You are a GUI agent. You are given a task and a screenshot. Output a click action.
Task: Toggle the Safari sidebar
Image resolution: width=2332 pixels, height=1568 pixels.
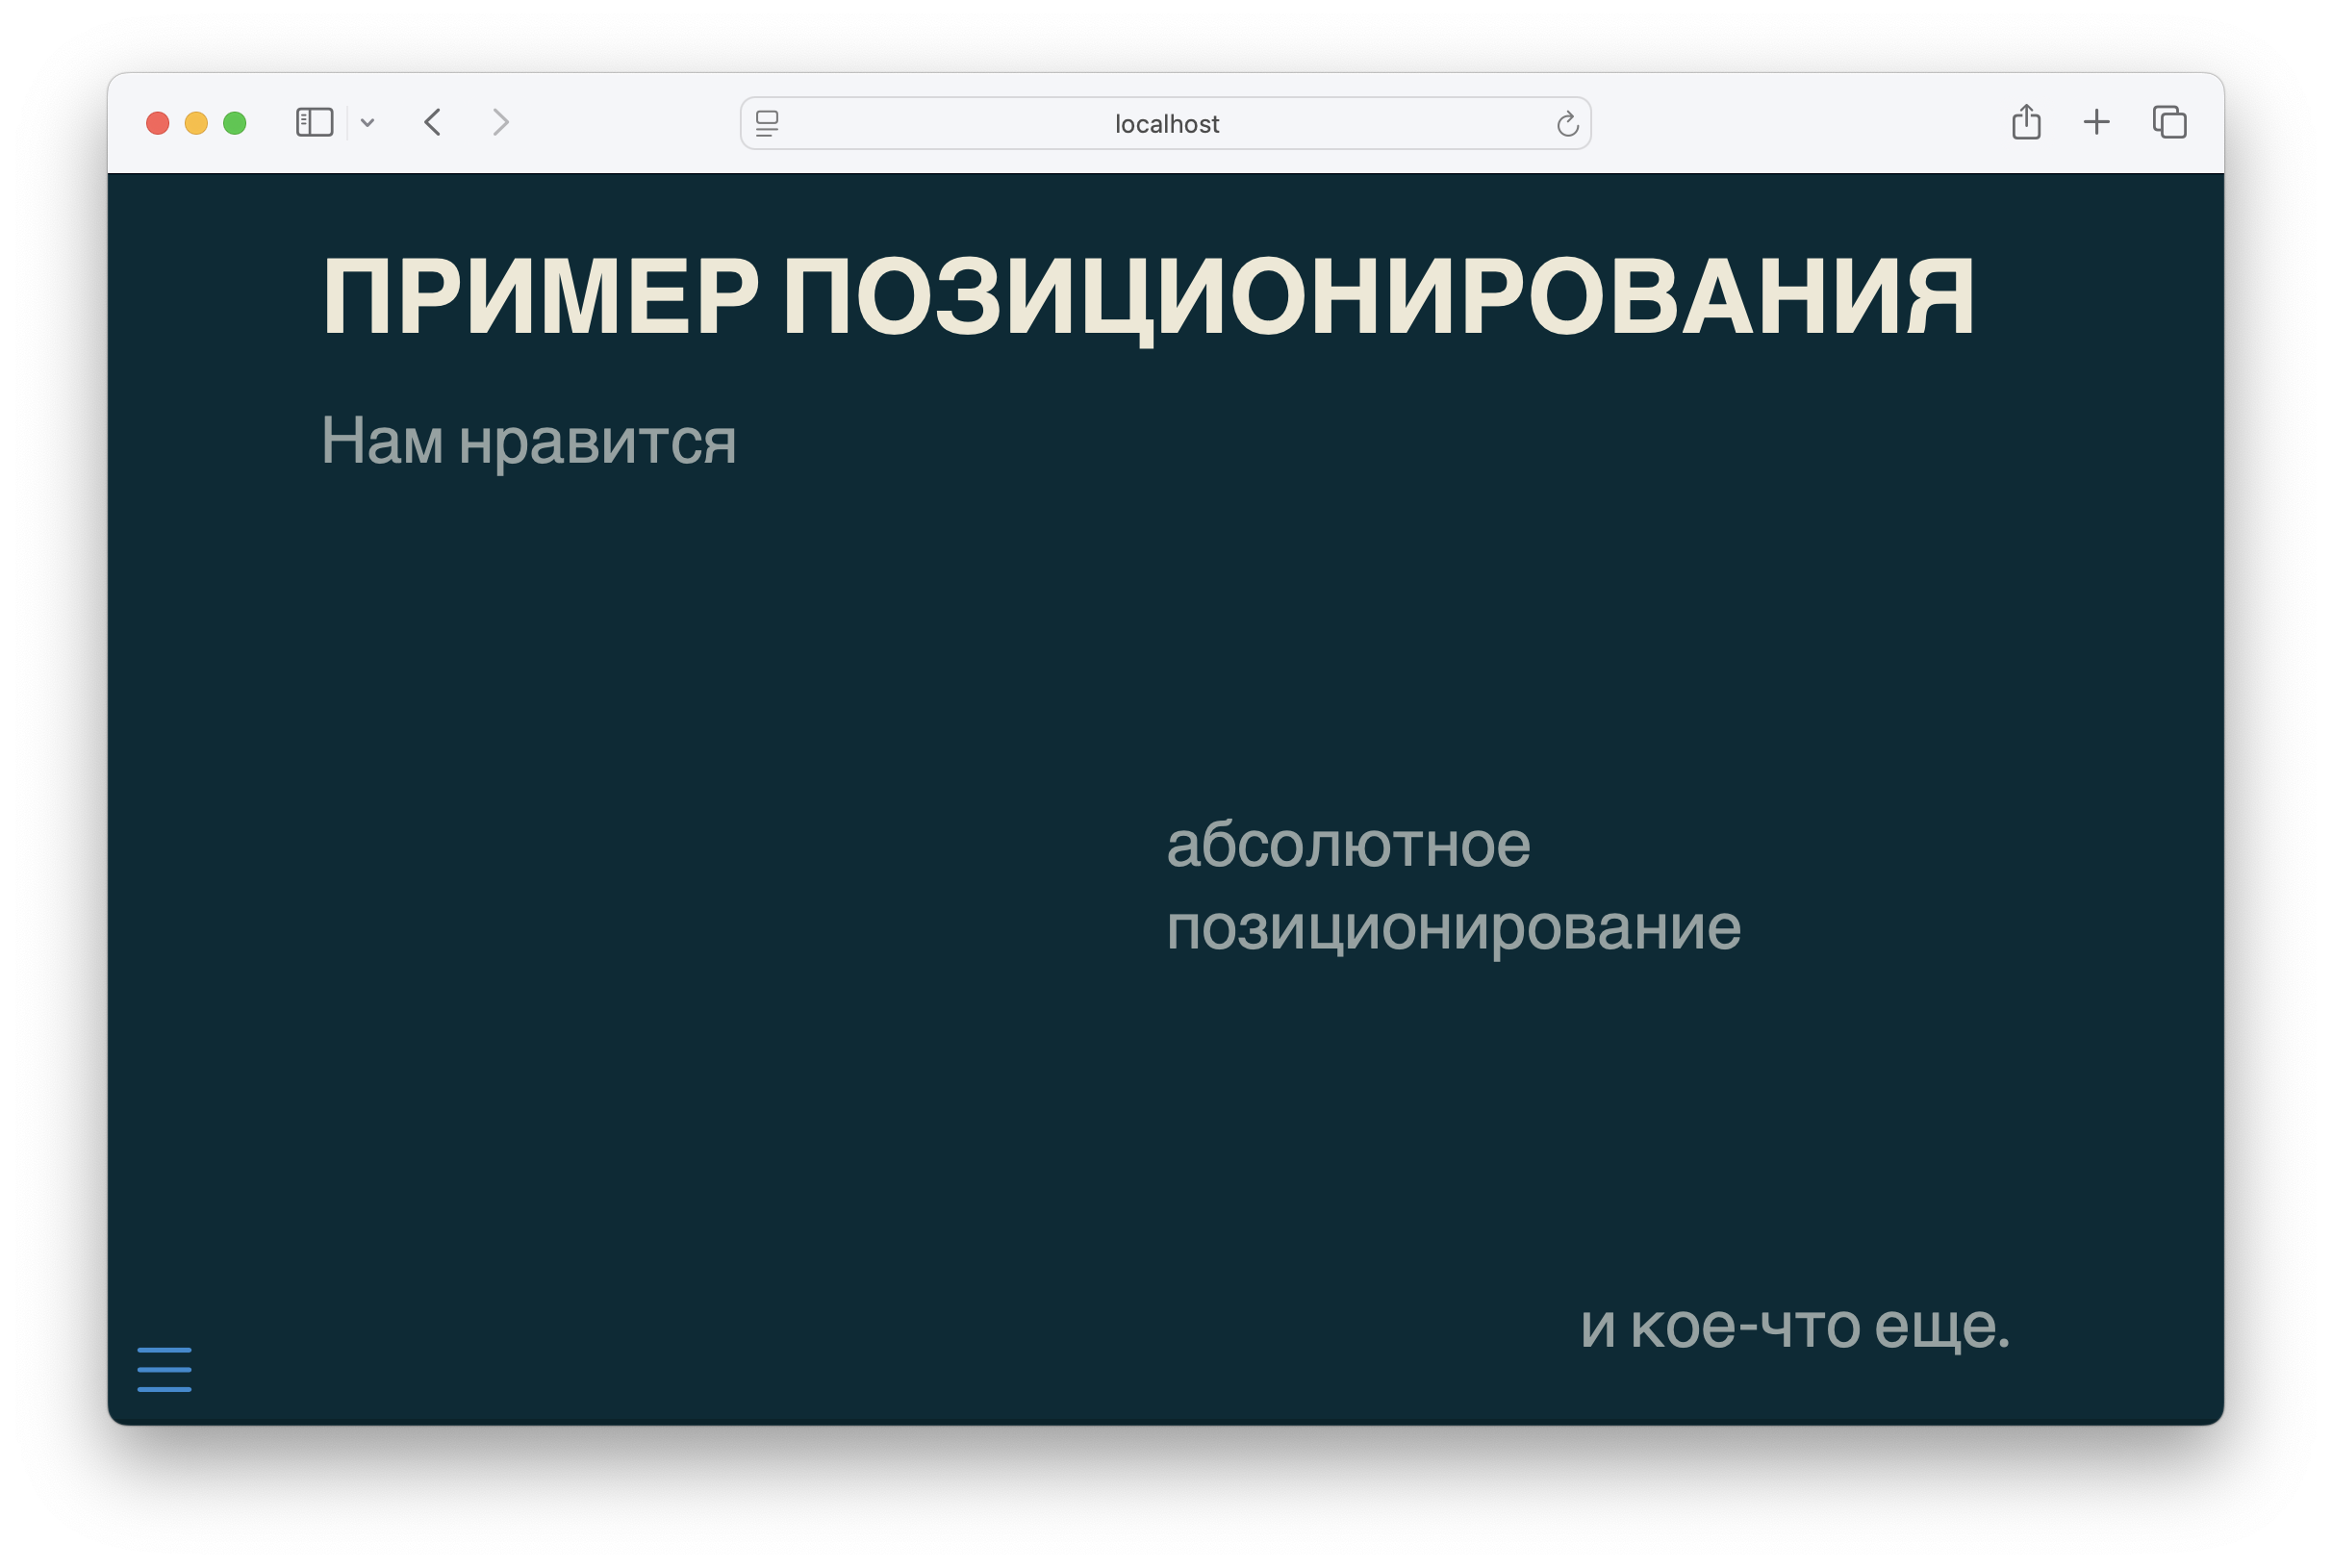point(314,123)
